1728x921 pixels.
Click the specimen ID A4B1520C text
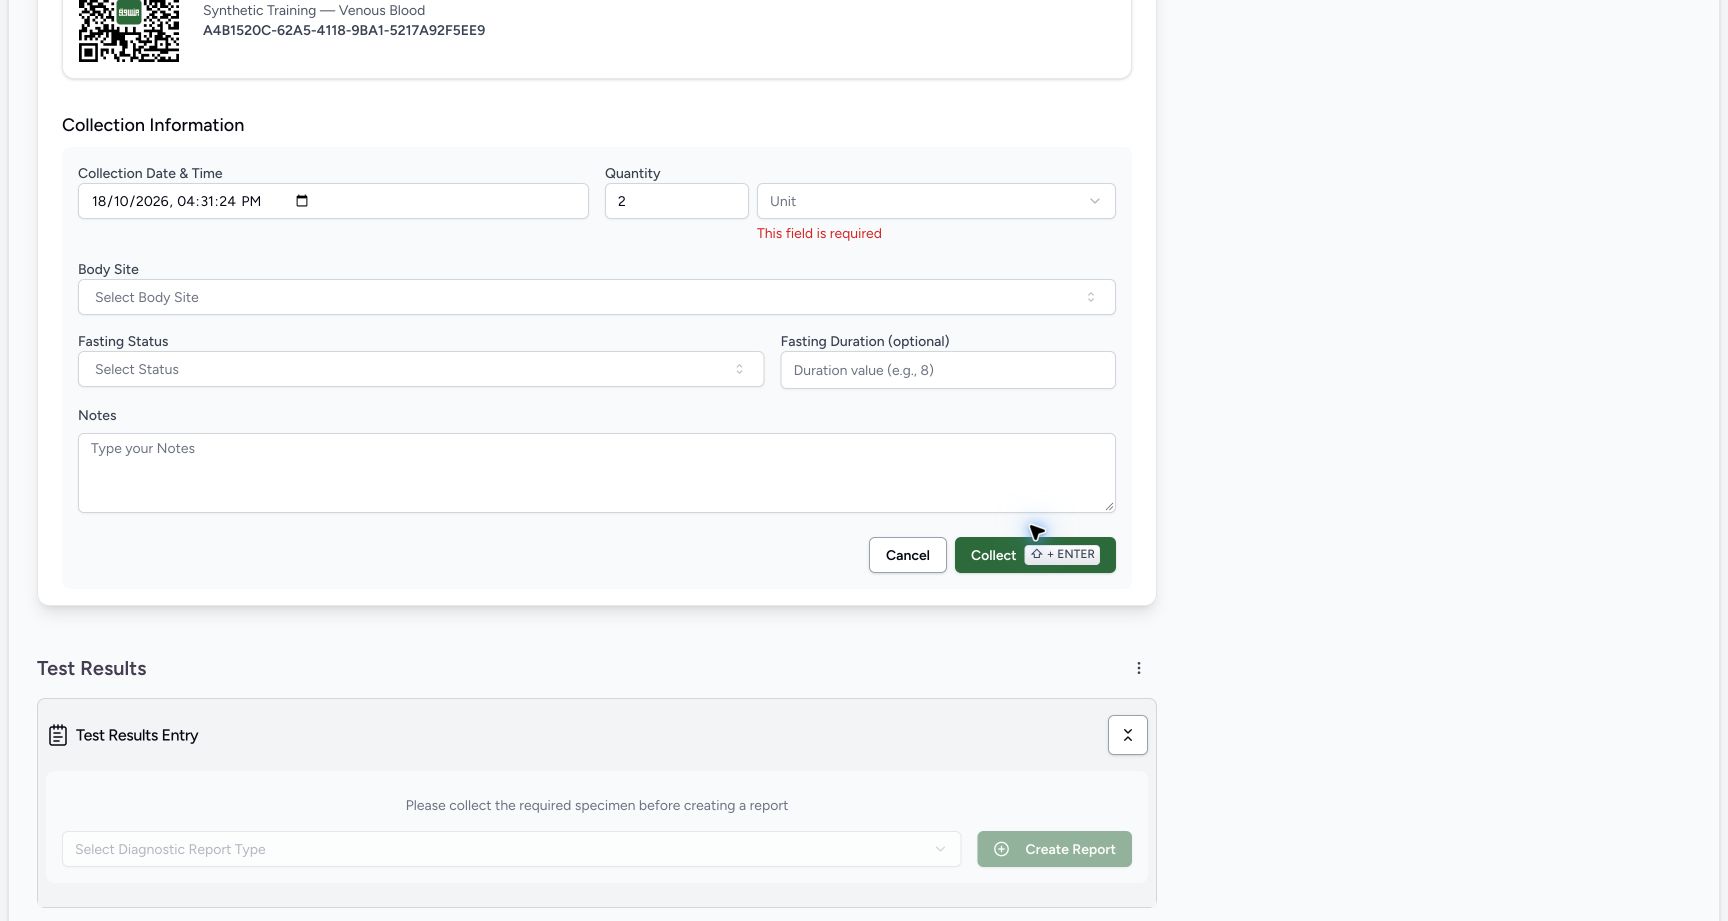344,30
